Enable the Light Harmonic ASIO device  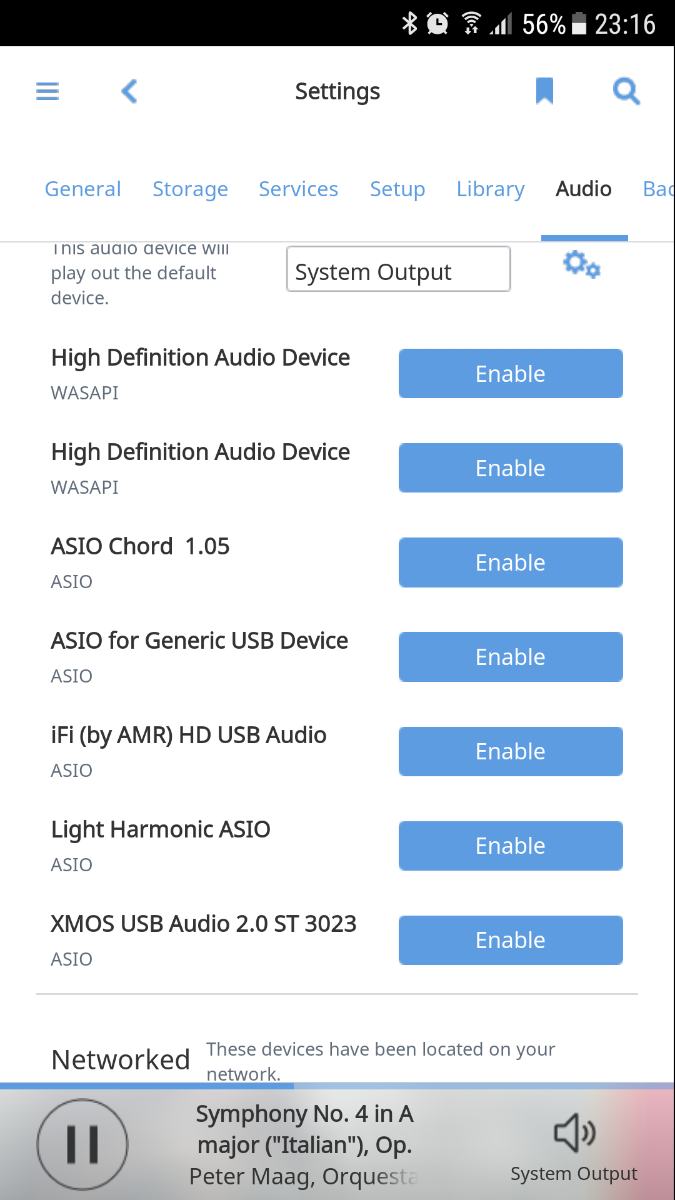pyautogui.click(x=510, y=846)
